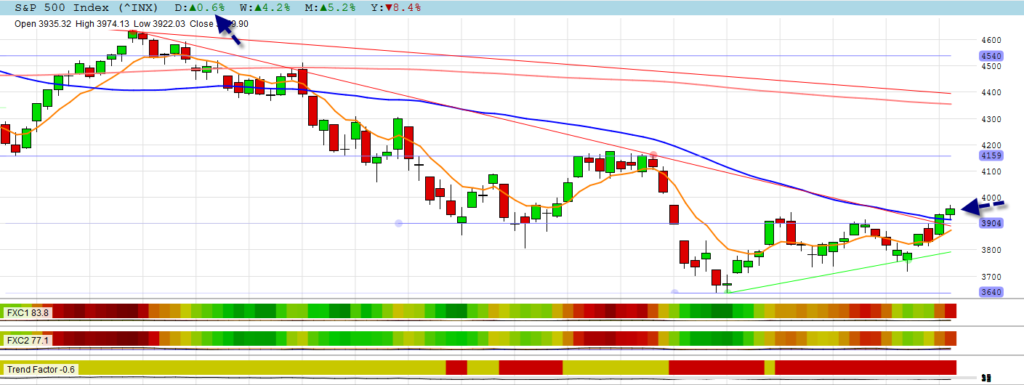Click the 3640 price level label
Screen dimensions: 1024x385
coord(992,292)
